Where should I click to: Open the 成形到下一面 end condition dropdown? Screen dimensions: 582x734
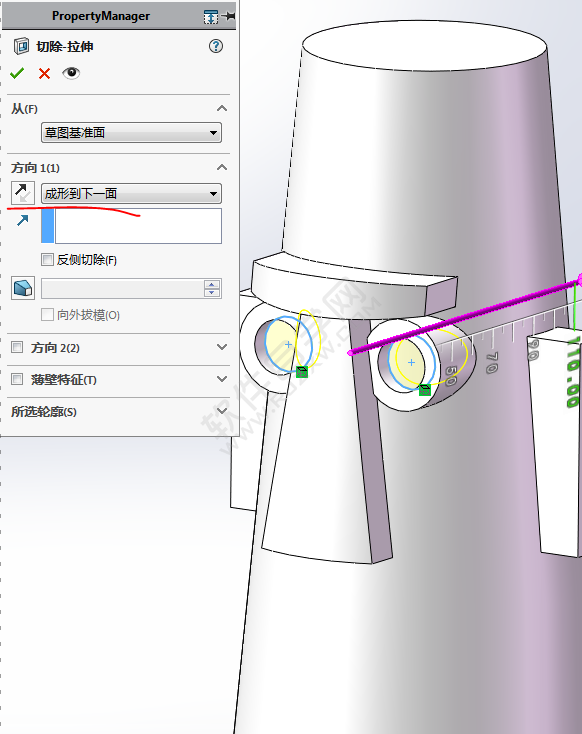131,193
